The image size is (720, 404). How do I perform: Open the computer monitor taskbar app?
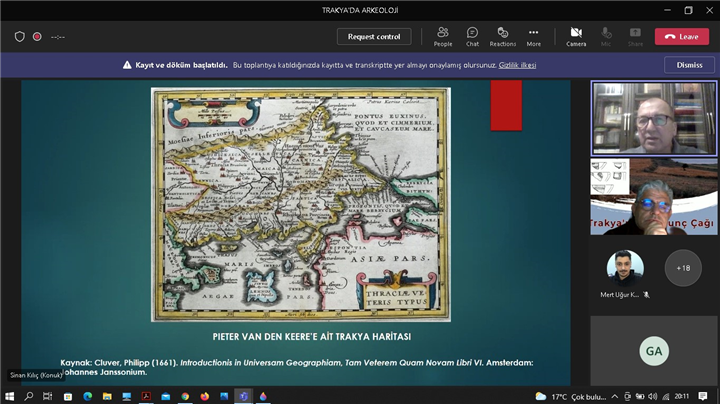click(x=127, y=396)
